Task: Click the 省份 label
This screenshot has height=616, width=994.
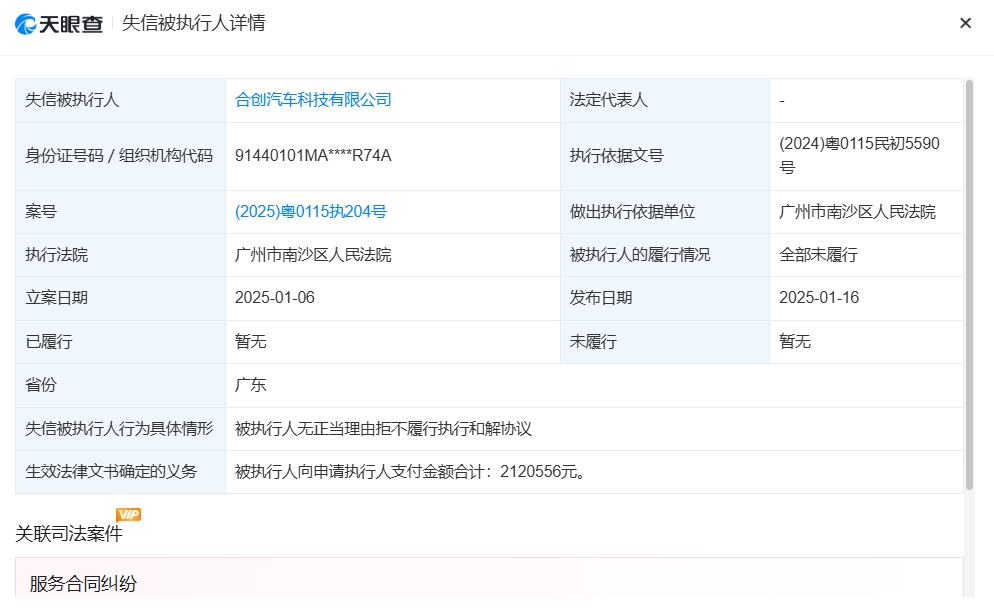Action: pos(41,385)
